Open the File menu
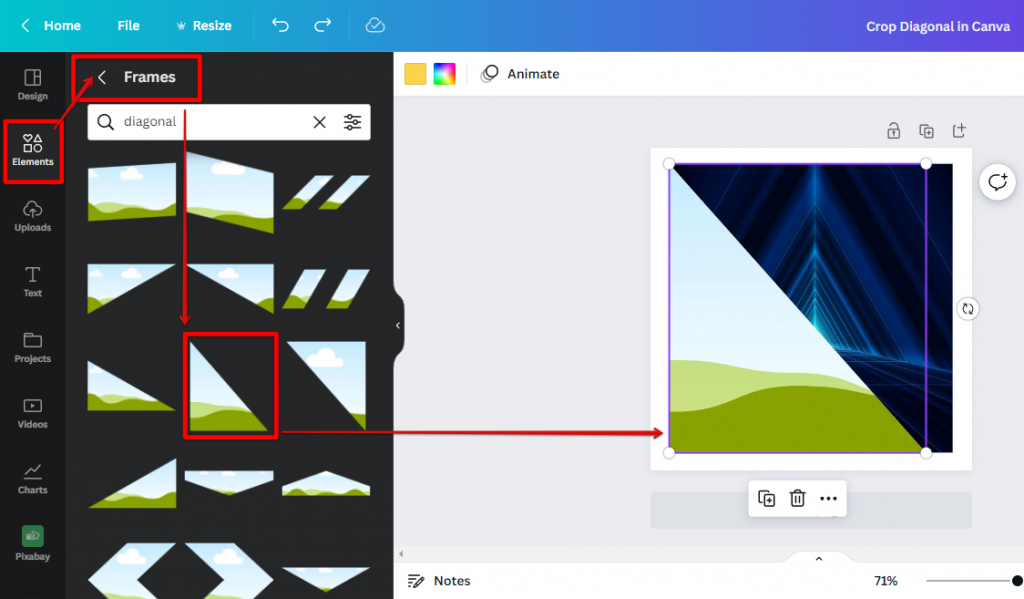The height and width of the screenshot is (599, 1024). (x=128, y=26)
